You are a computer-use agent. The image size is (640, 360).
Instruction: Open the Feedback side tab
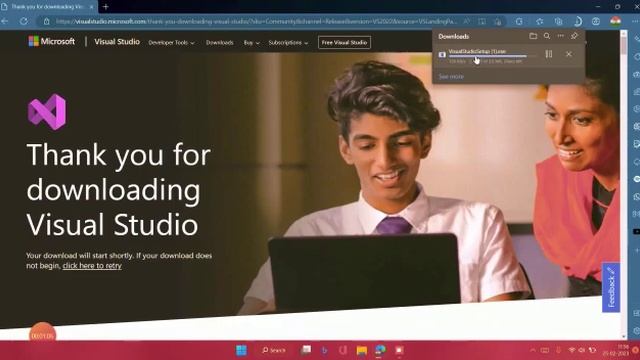click(x=611, y=287)
